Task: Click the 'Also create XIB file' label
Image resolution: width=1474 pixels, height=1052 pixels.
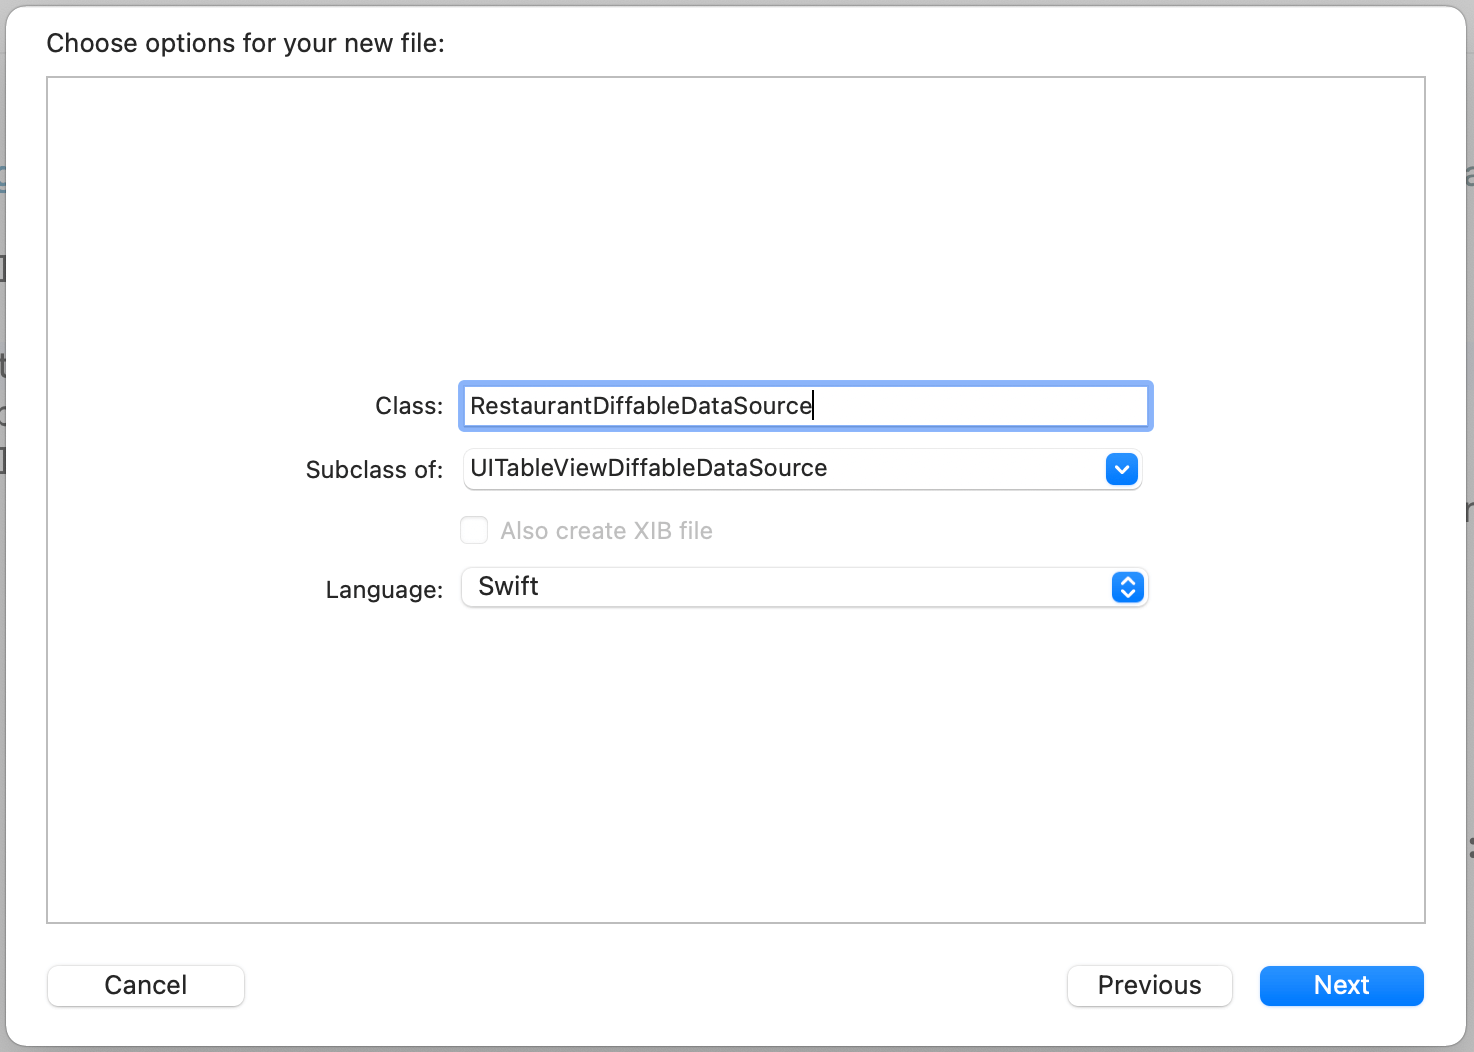Action: pos(606,531)
